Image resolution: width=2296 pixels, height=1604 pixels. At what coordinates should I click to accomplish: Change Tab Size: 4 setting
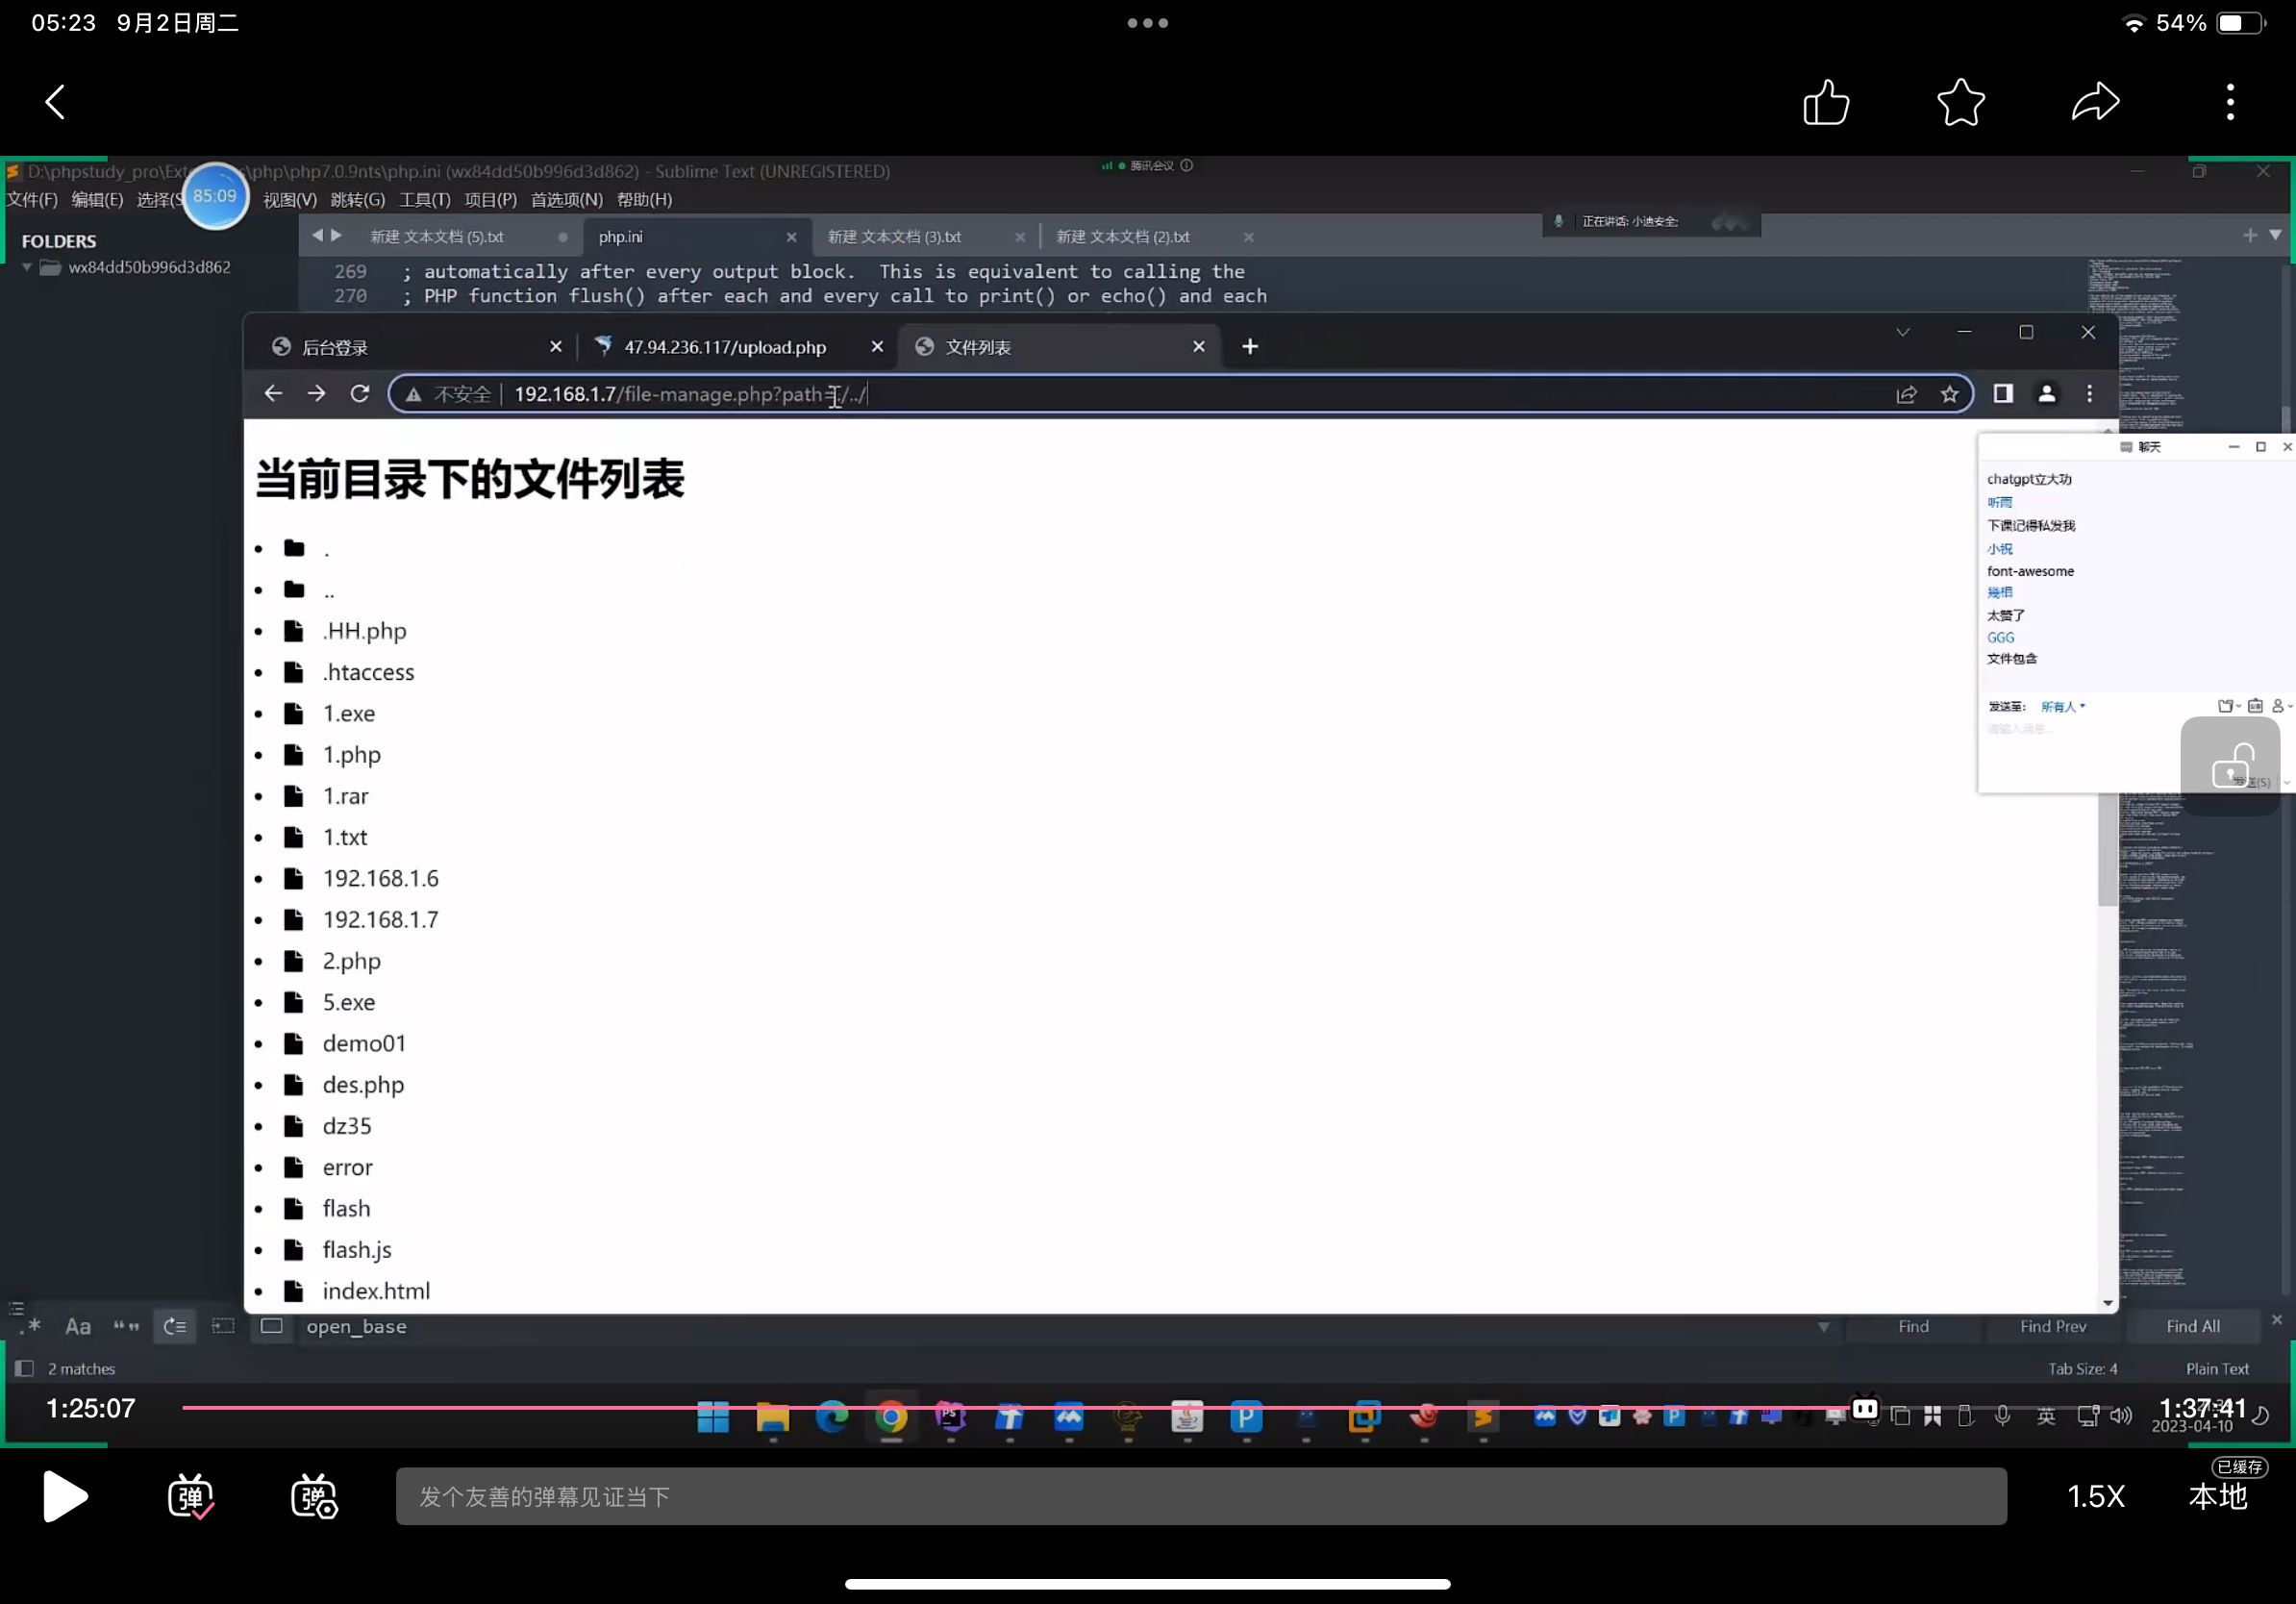2082,1369
